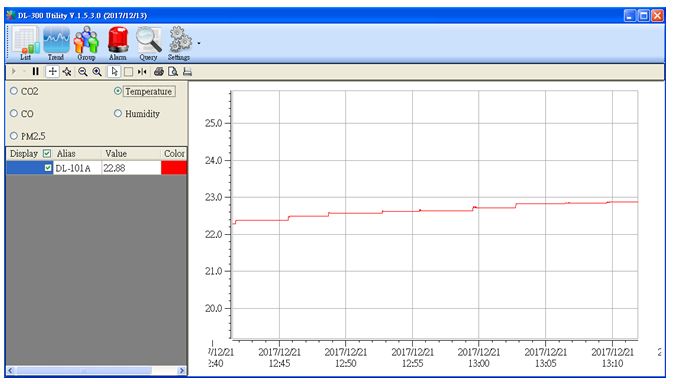Pause the trend chart updating
The width and height of the screenshot is (673, 384).
[x=36, y=72]
